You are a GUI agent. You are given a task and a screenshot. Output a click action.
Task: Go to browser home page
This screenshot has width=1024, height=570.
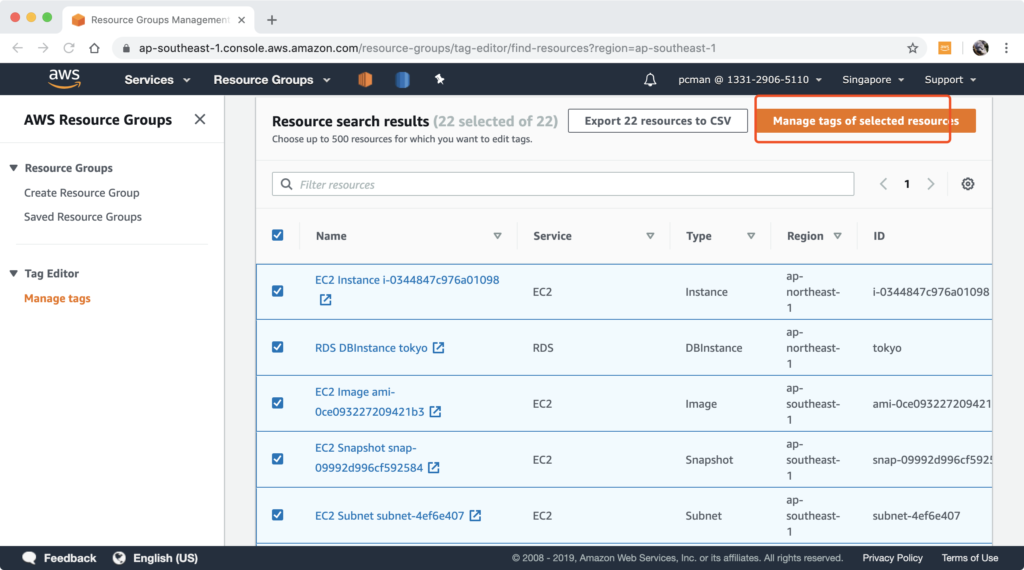(94, 48)
